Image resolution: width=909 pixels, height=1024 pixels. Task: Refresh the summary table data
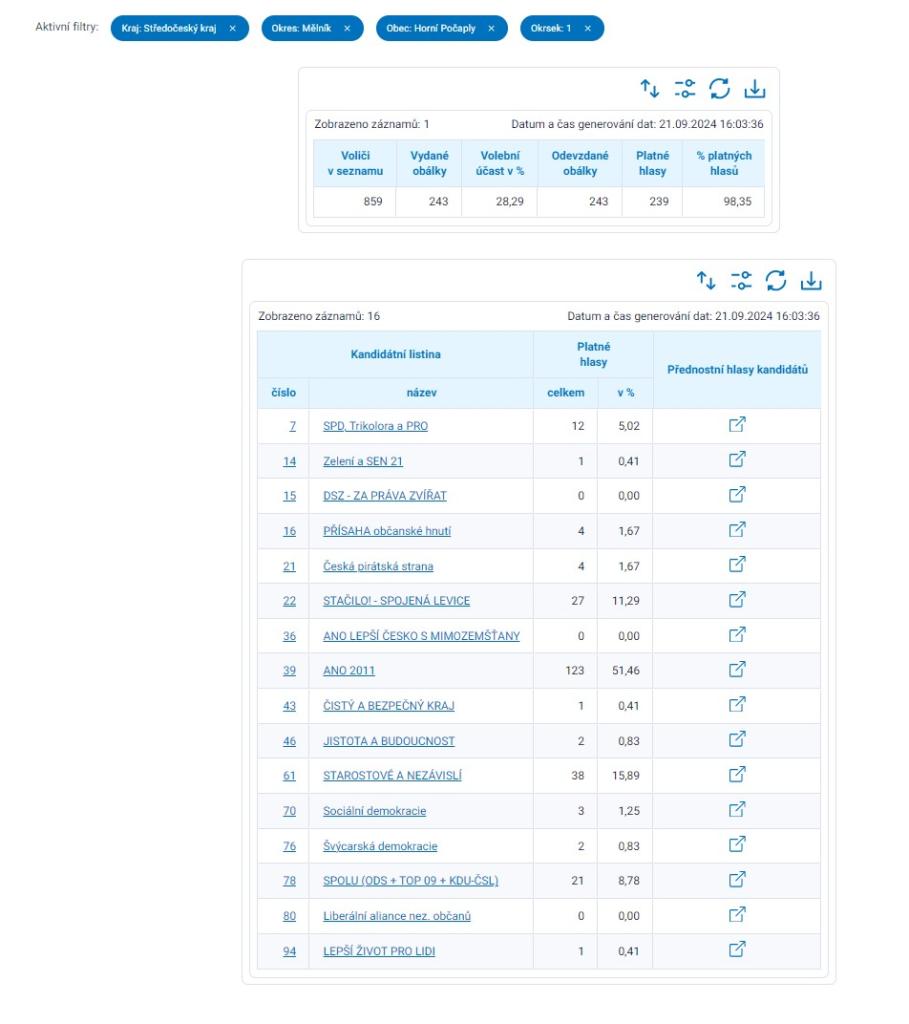(720, 89)
